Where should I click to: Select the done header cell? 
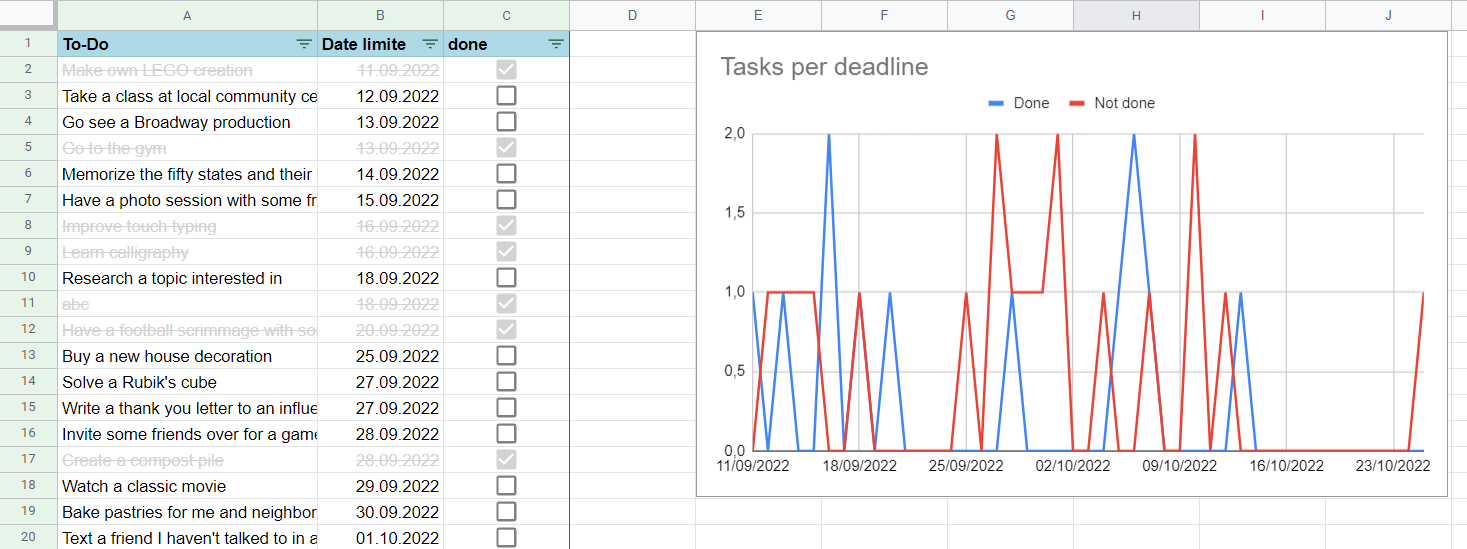(x=507, y=44)
